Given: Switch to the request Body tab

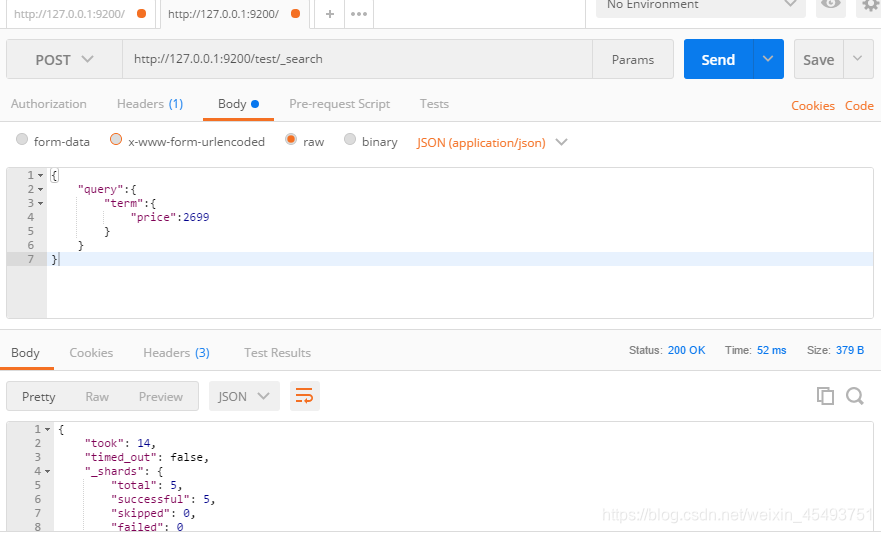Looking at the screenshot, I should point(238,104).
